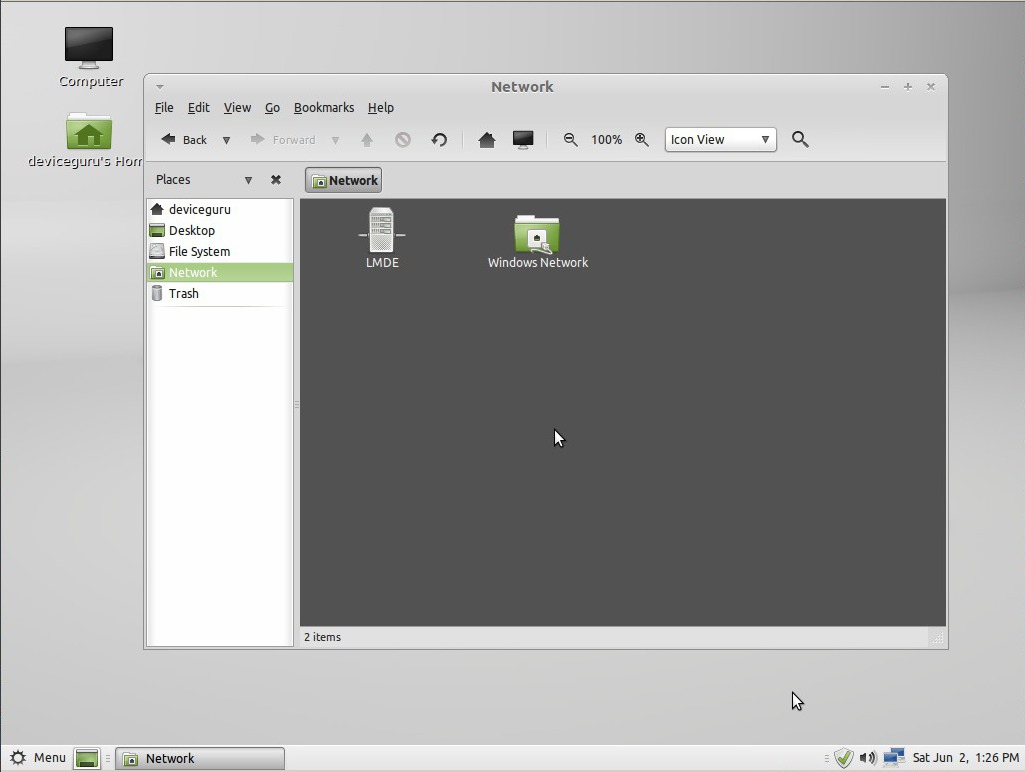The width and height of the screenshot is (1025, 772).
Task: Click the network connection tray icon
Action: tap(894, 758)
